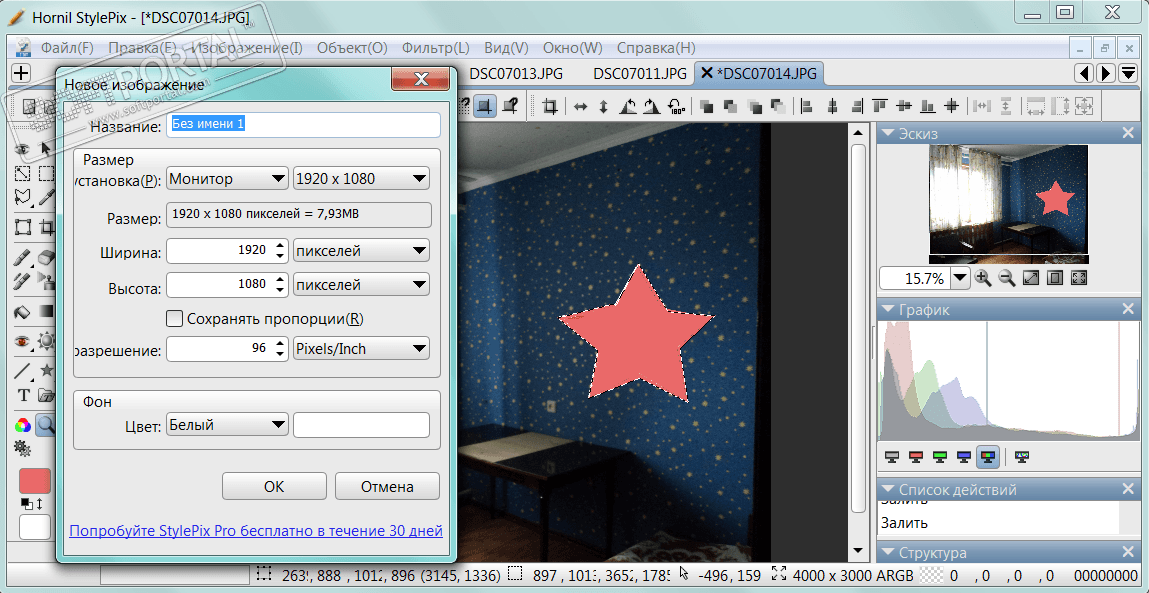The width and height of the screenshot is (1149, 593).
Task: Select the Crop icon in top toolbar
Action: [x=550, y=107]
